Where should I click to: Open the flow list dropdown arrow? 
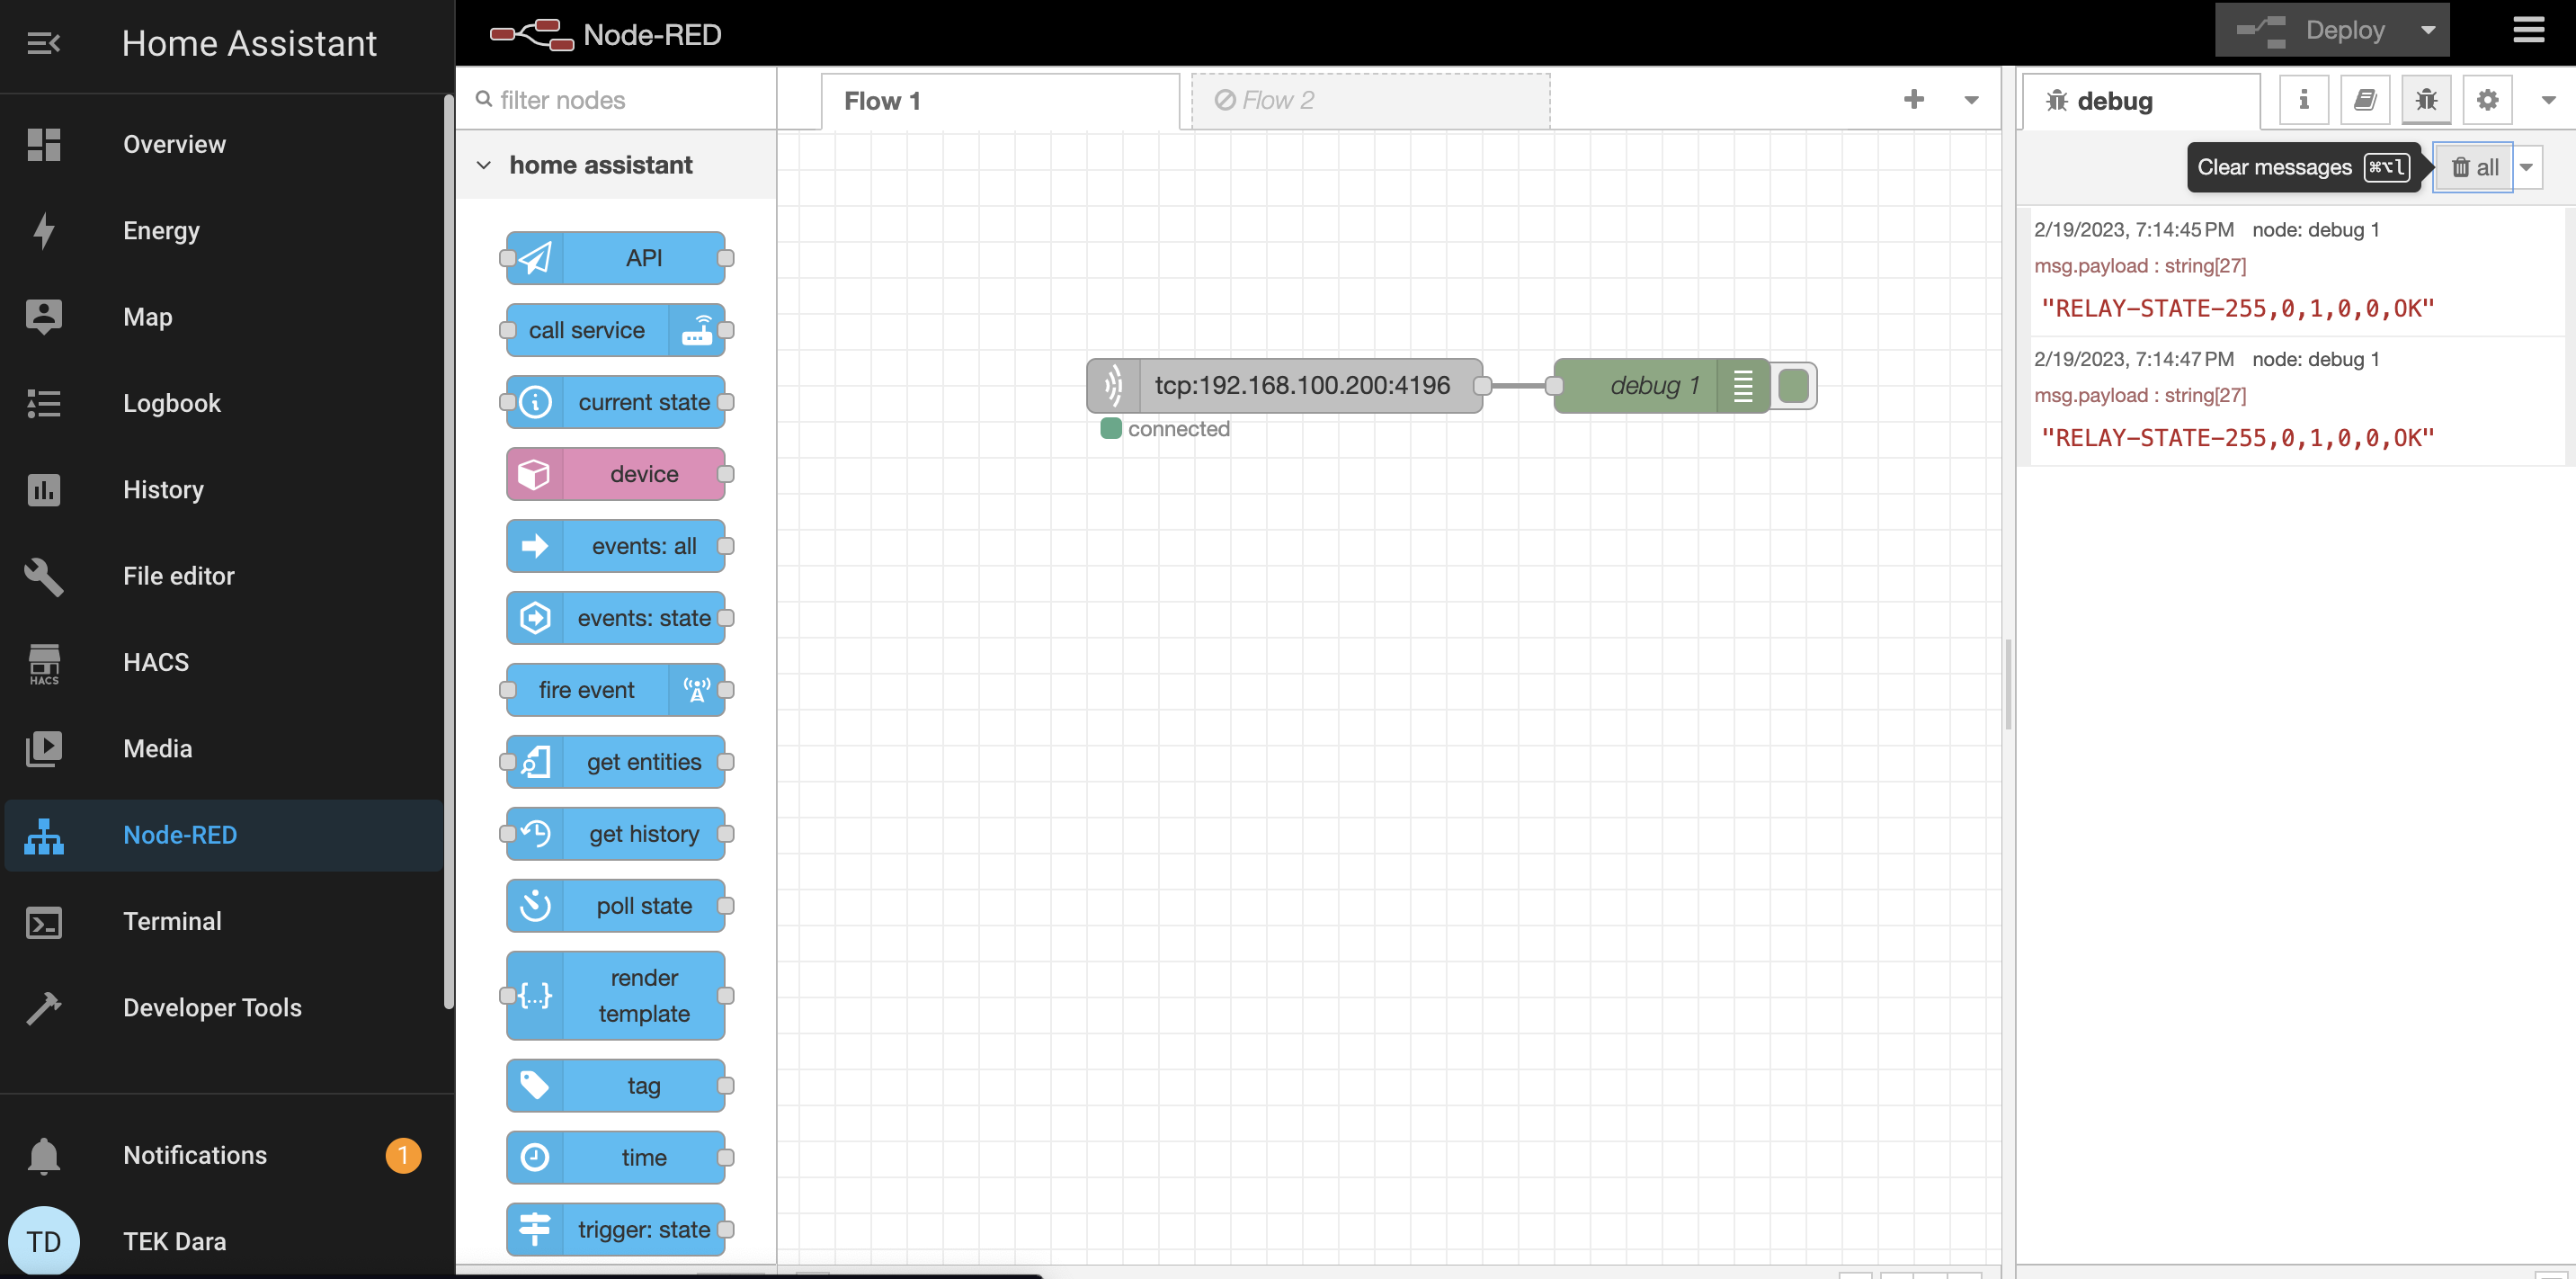pyautogui.click(x=1971, y=100)
